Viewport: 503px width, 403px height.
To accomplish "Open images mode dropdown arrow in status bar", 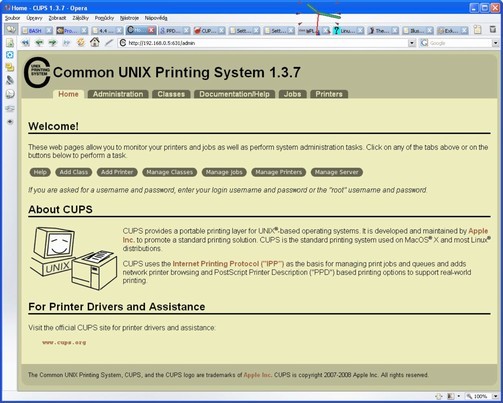I will [x=459, y=396].
